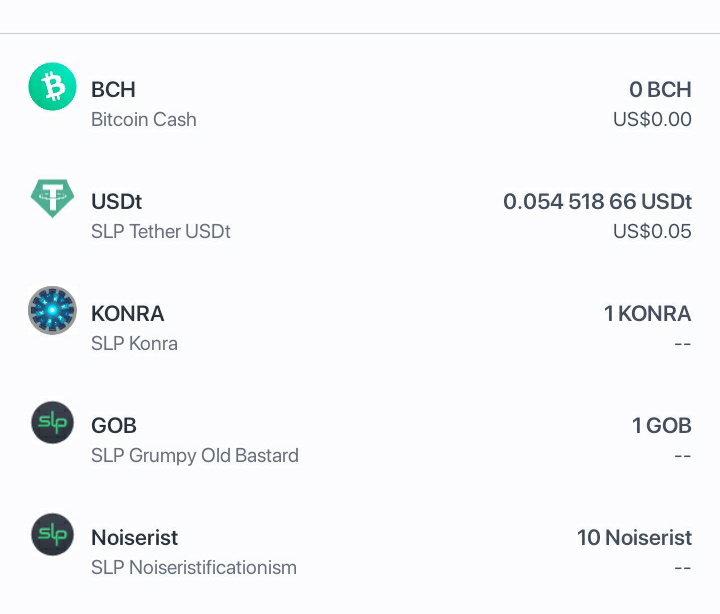This screenshot has width=720, height=614.
Task: Click the 0.054 518 66 USDt balance
Action: pos(597,202)
